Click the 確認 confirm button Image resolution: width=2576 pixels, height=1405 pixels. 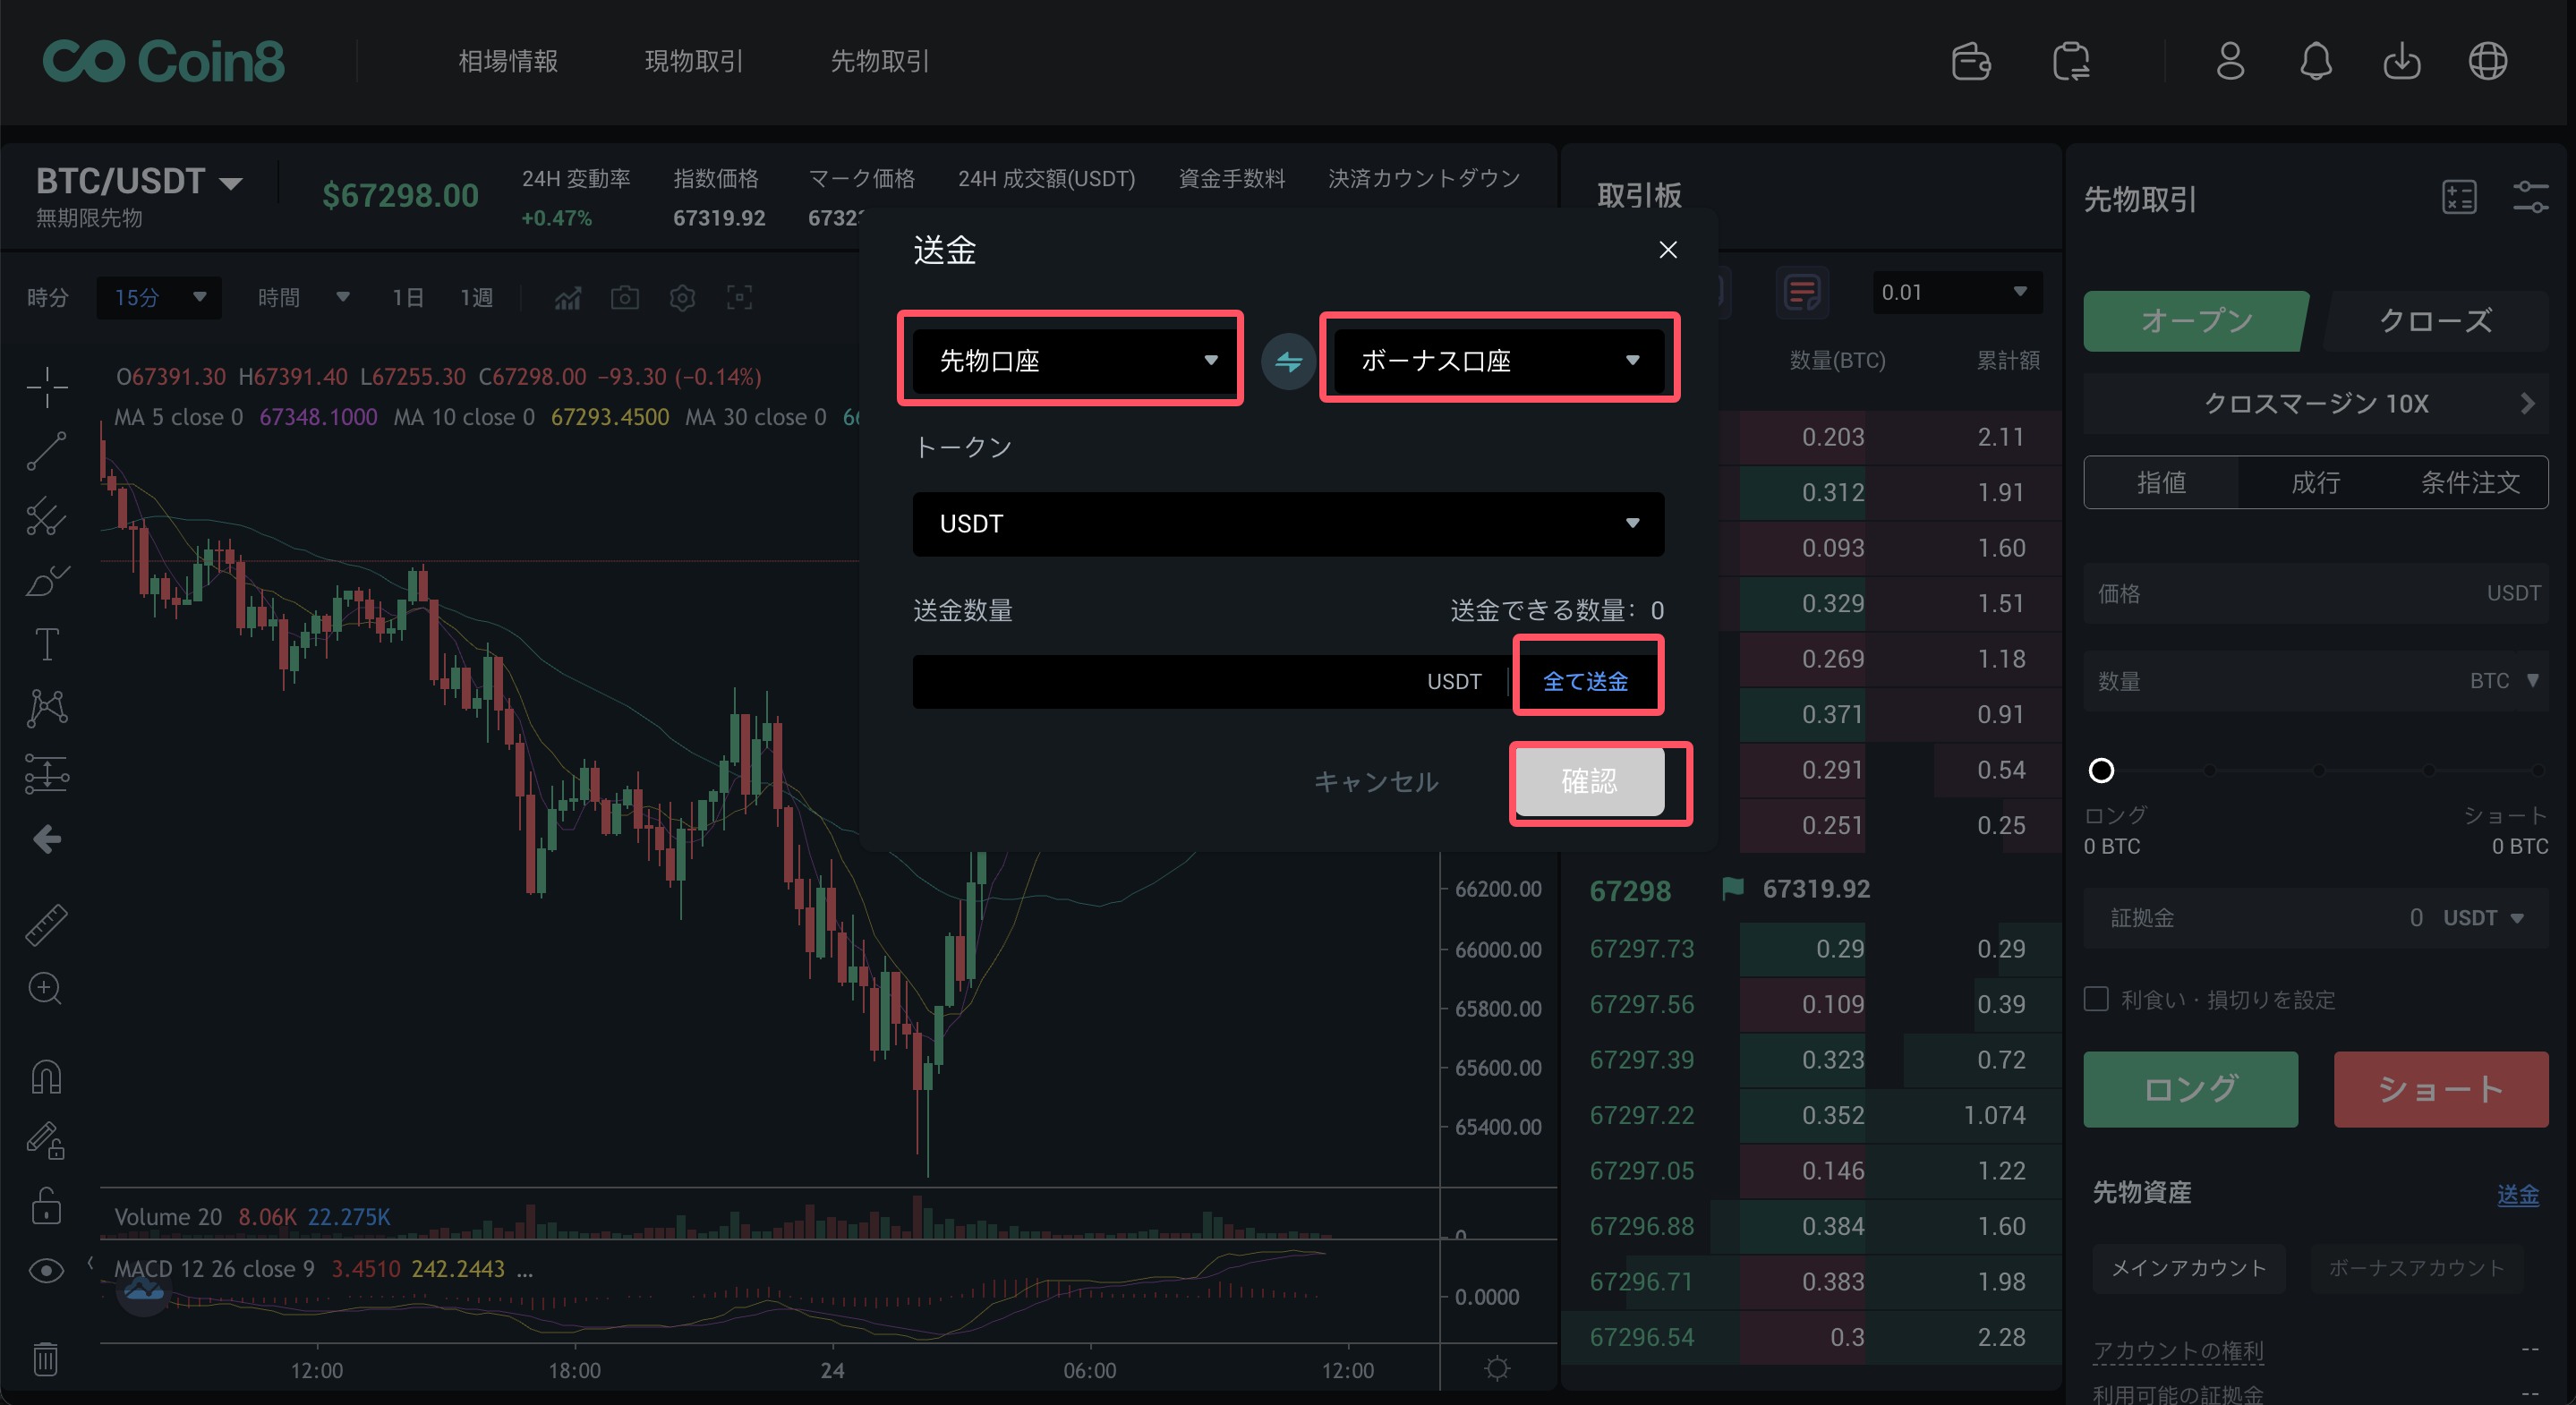click(x=1589, y=781)
